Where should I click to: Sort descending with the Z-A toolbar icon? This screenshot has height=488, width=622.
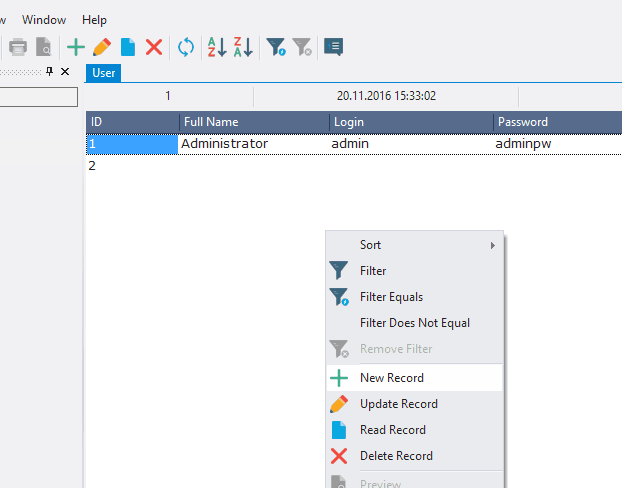click(x=243, y=47)
